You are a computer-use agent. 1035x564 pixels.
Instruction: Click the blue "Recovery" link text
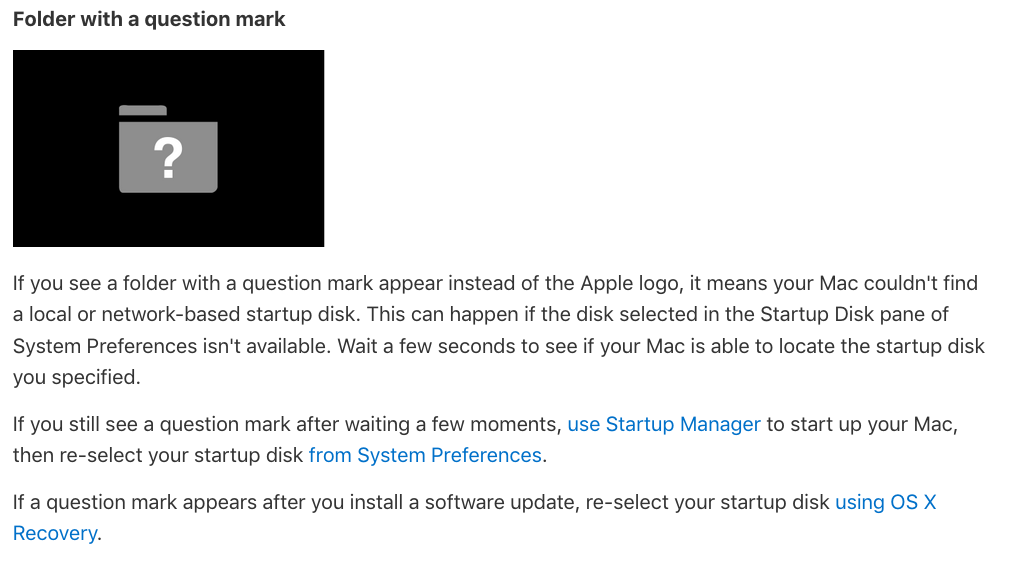[x=55, y=533]
